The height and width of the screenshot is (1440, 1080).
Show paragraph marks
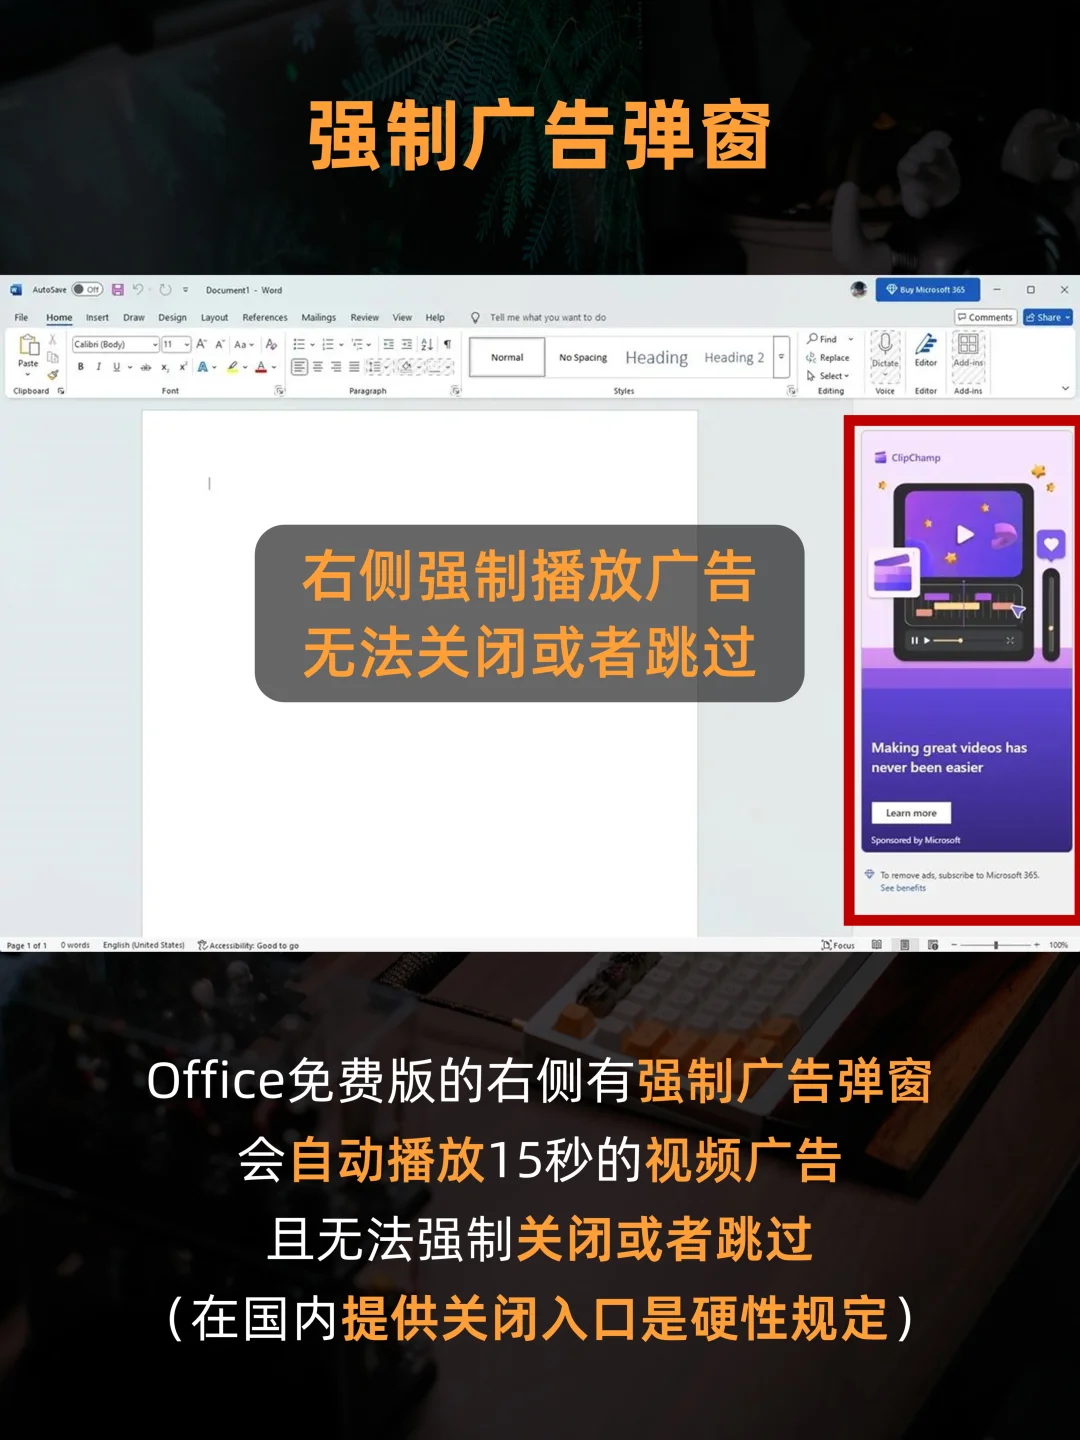(x=447, y=344)
